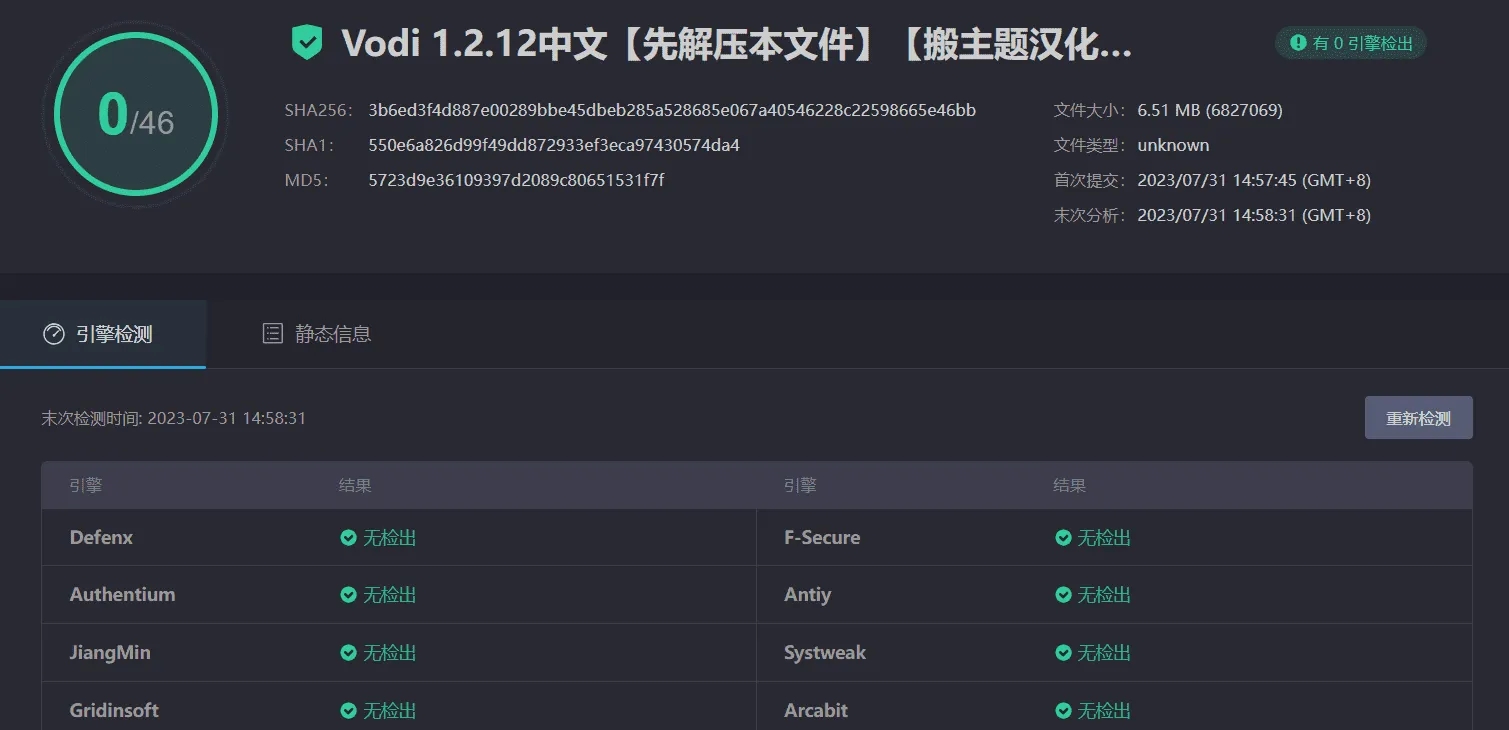Click the 有 0 引擎检出 badge
1509x730 pixels.
coord(1350,43)
